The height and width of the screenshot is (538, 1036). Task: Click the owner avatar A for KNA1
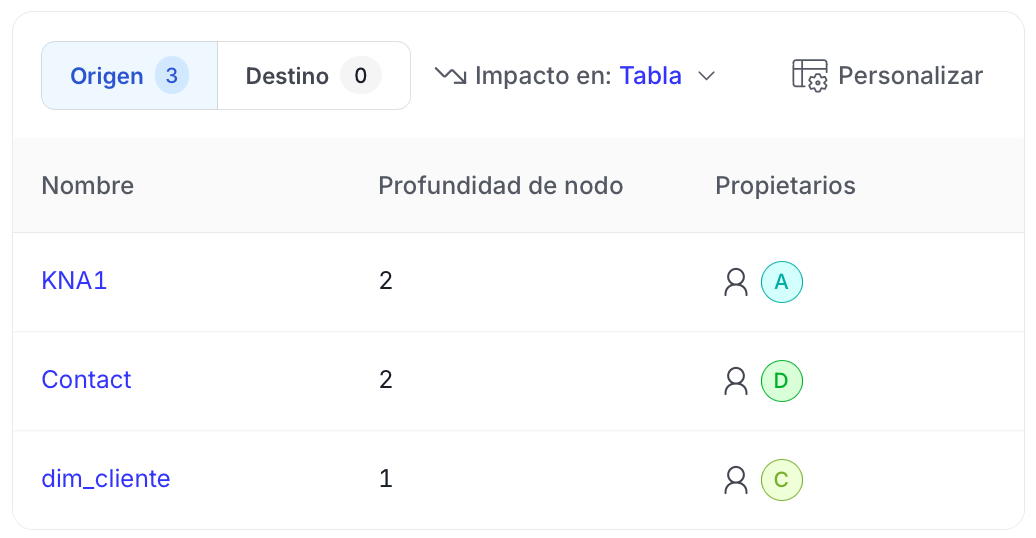click(x=782, y=282)
